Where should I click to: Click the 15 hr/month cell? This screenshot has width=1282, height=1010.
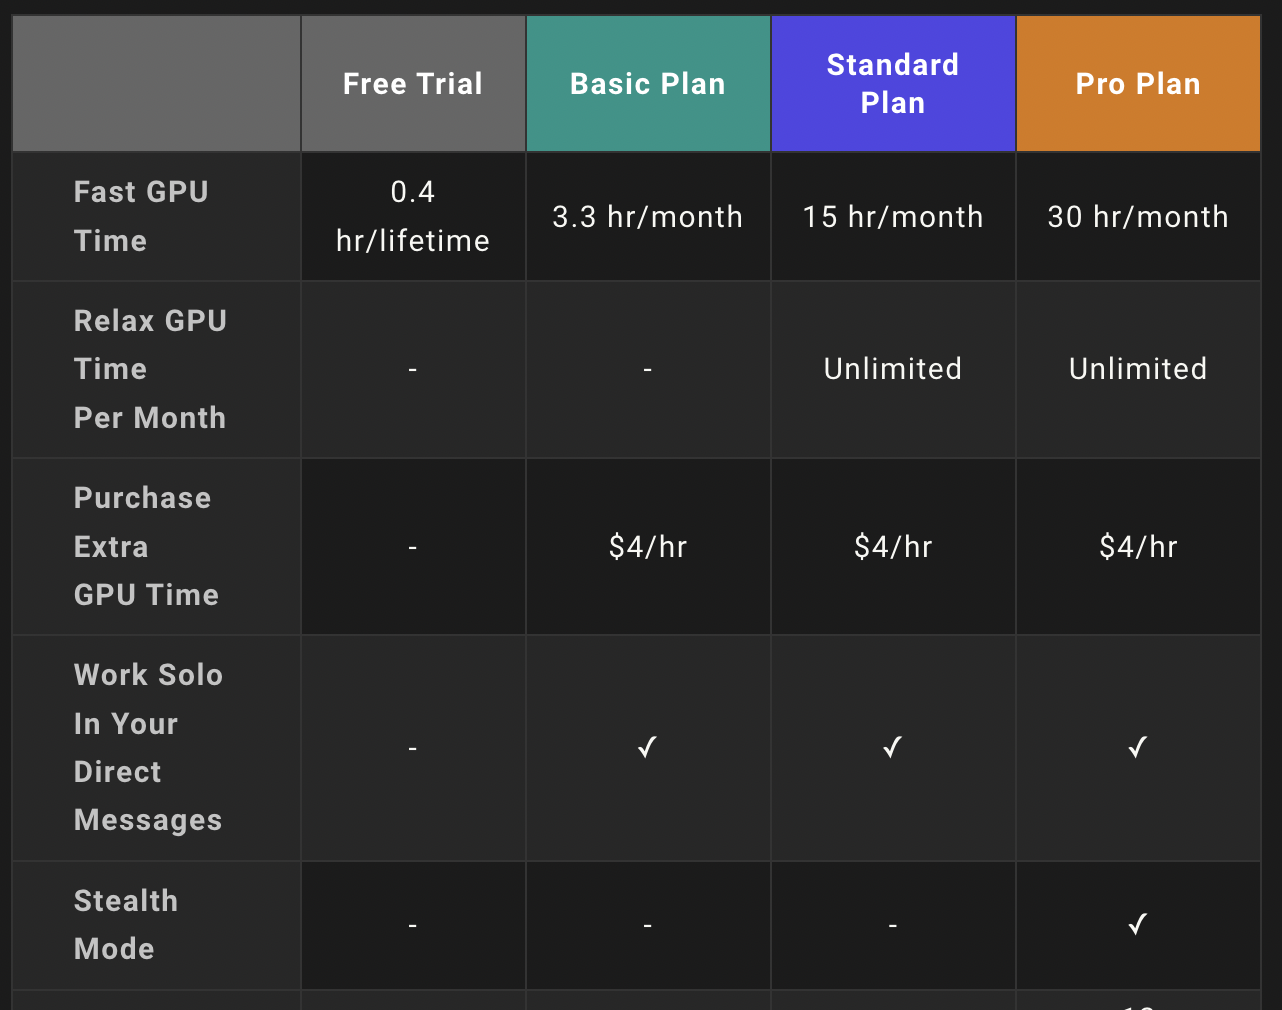[893, 217]
